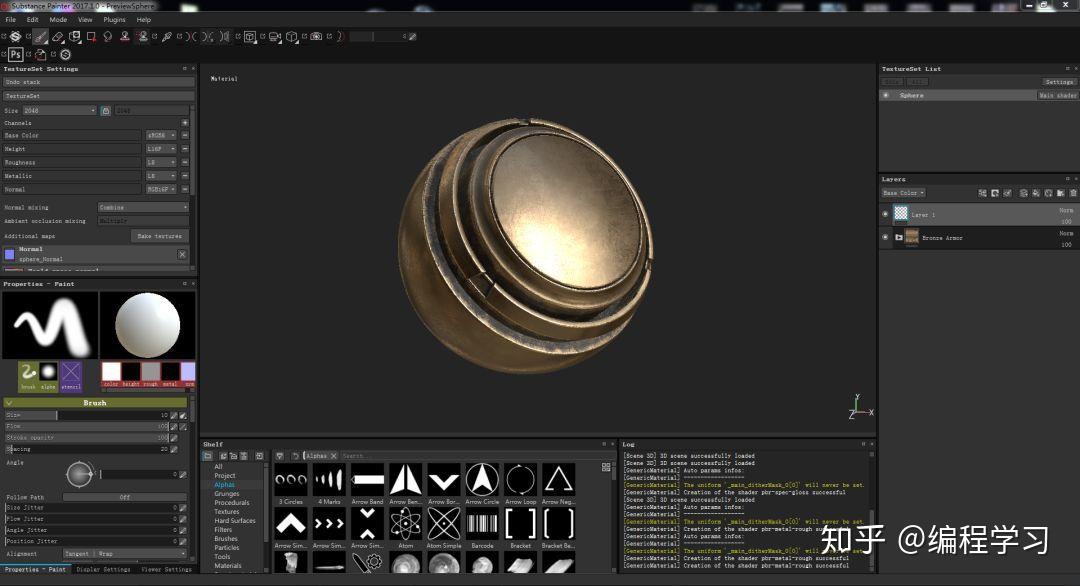Open Roughness L8 format dropdown
The width and height of the screenshot is (1080, 586).
[x=161, y=163]
